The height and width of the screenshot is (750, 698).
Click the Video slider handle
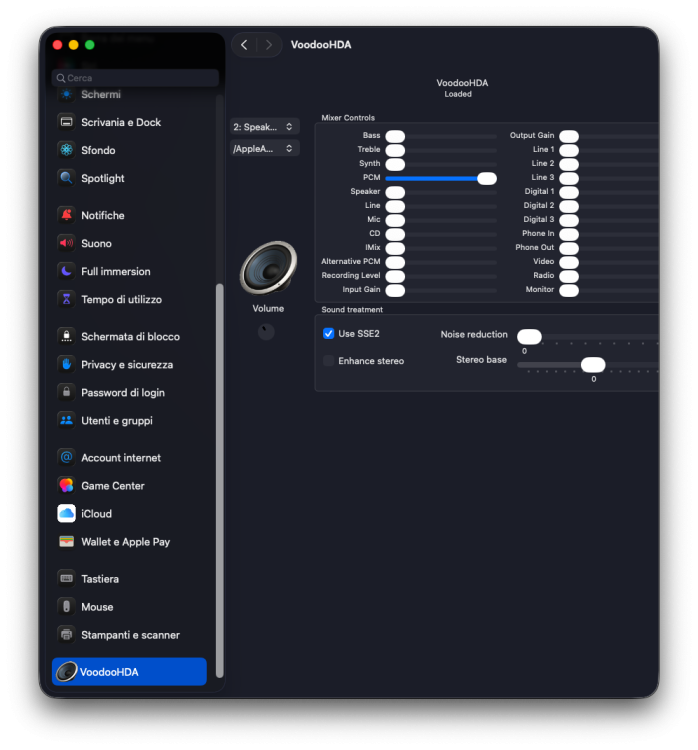(569, 263)
